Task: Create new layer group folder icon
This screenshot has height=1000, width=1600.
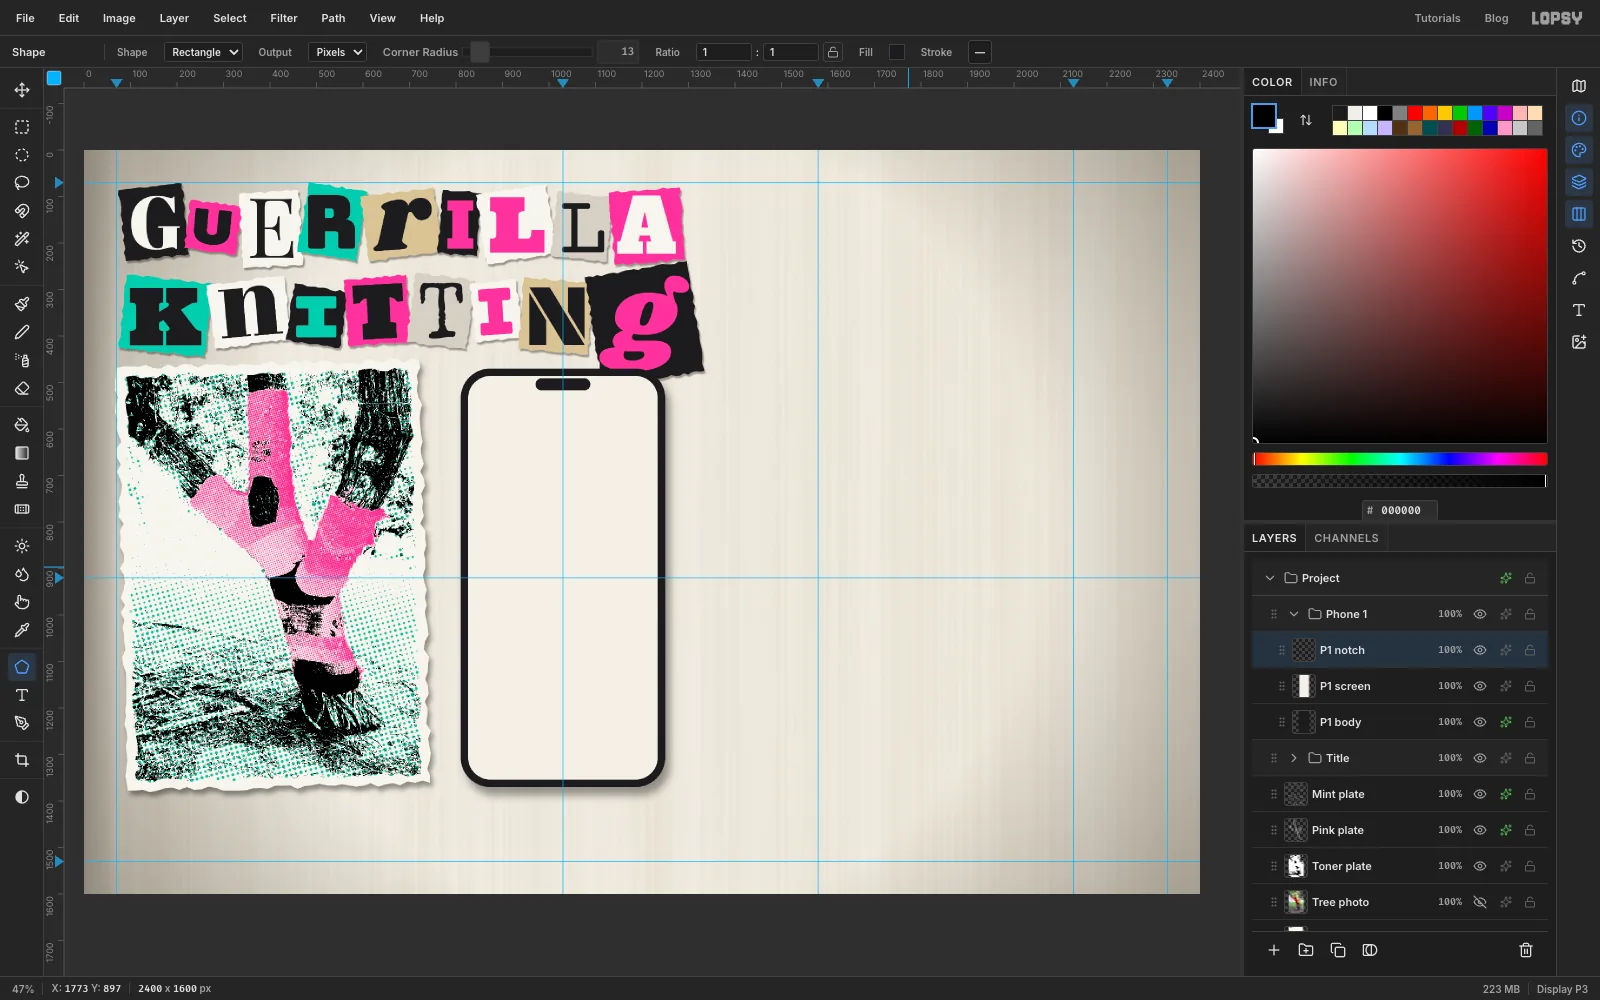Action: 1306,950
